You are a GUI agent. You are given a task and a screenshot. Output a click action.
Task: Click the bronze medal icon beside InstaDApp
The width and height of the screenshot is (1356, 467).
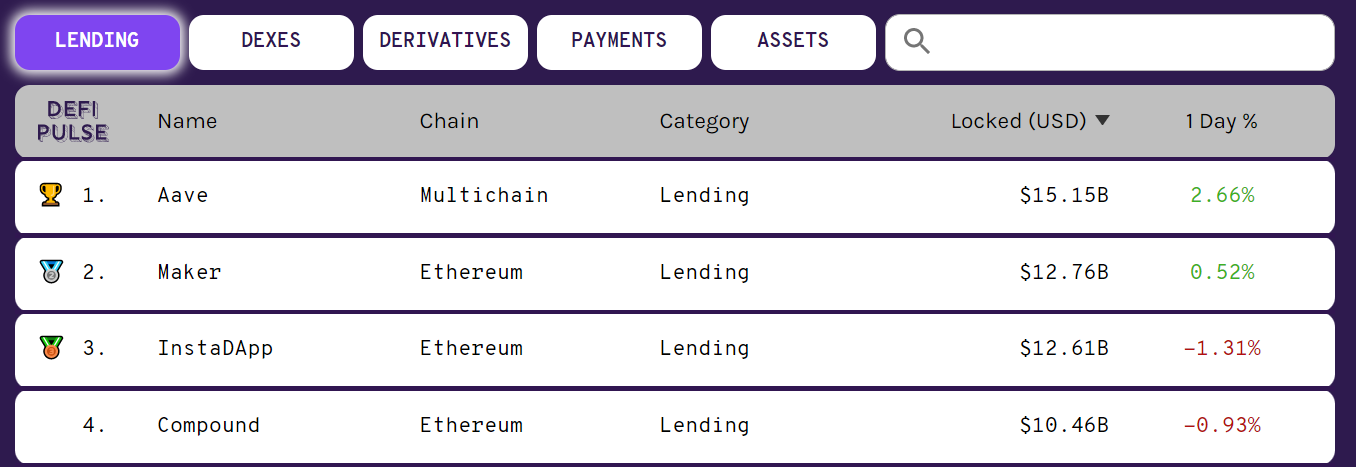[x=50, y=348]
